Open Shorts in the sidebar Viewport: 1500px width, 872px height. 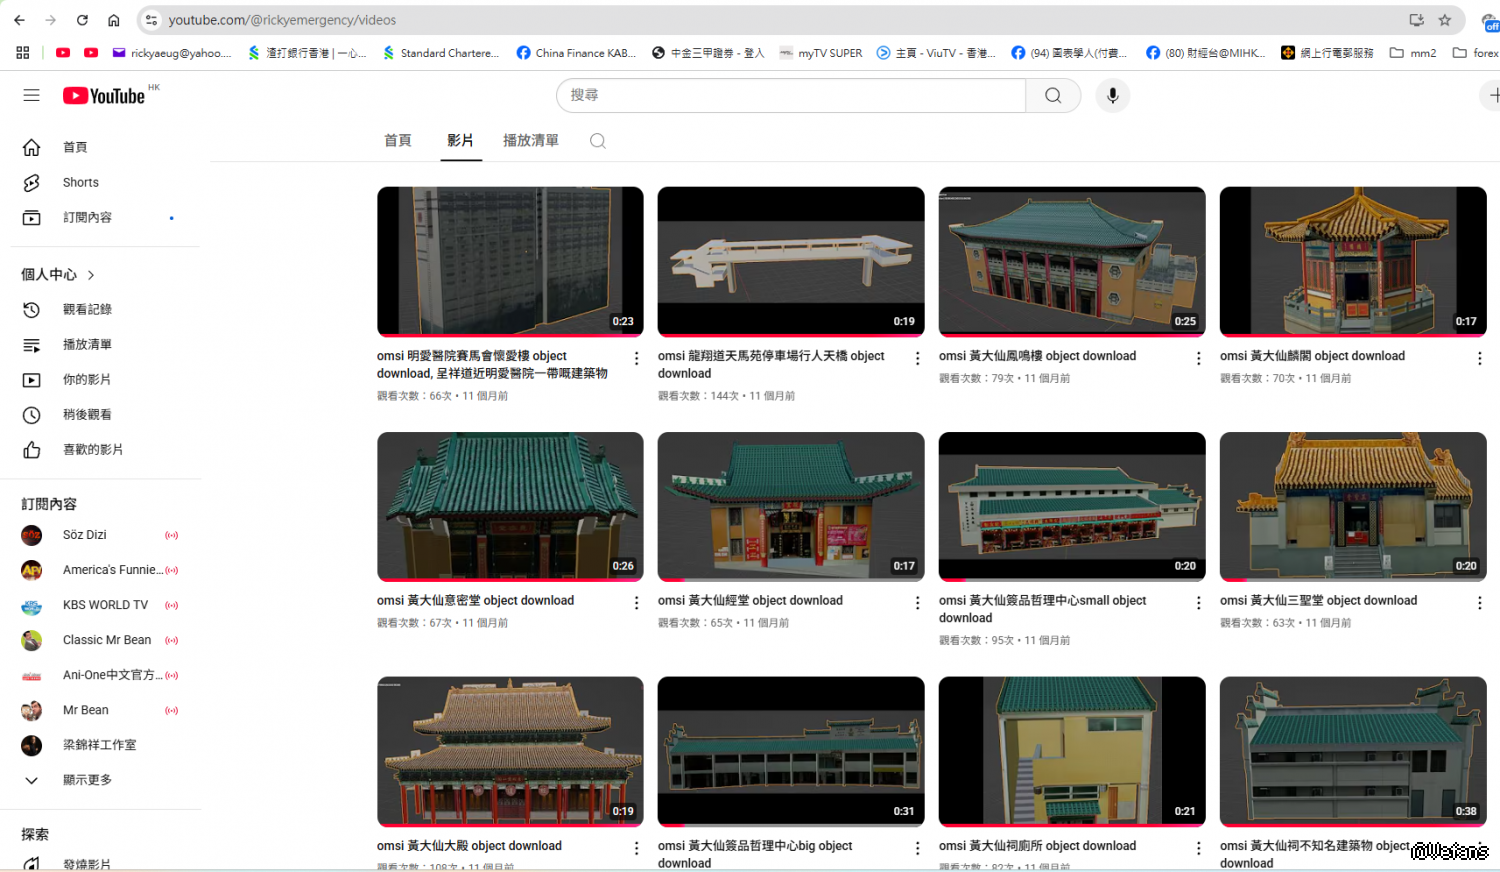80,182
